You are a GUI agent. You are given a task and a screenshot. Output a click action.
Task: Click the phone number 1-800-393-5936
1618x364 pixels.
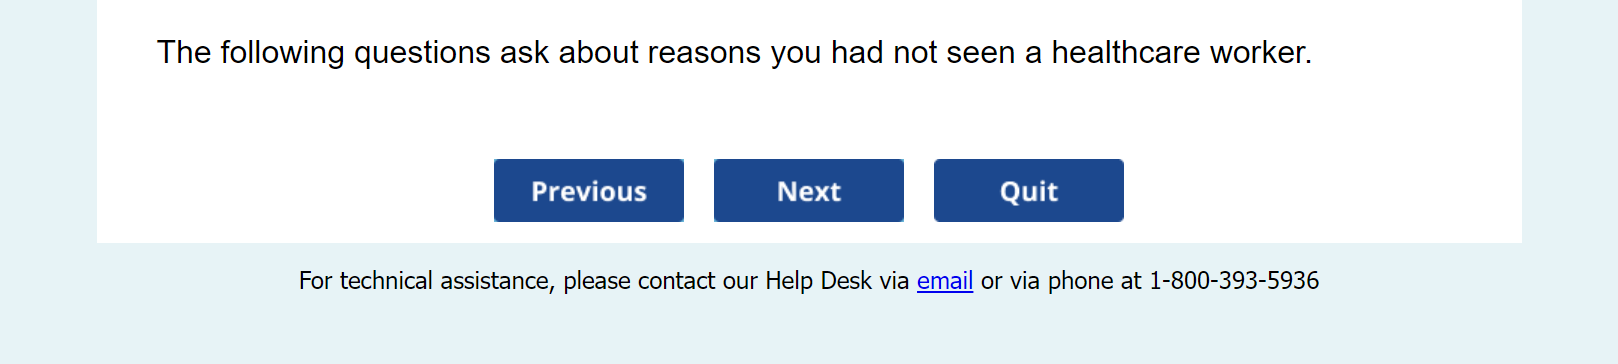(x=1234, y=281)
